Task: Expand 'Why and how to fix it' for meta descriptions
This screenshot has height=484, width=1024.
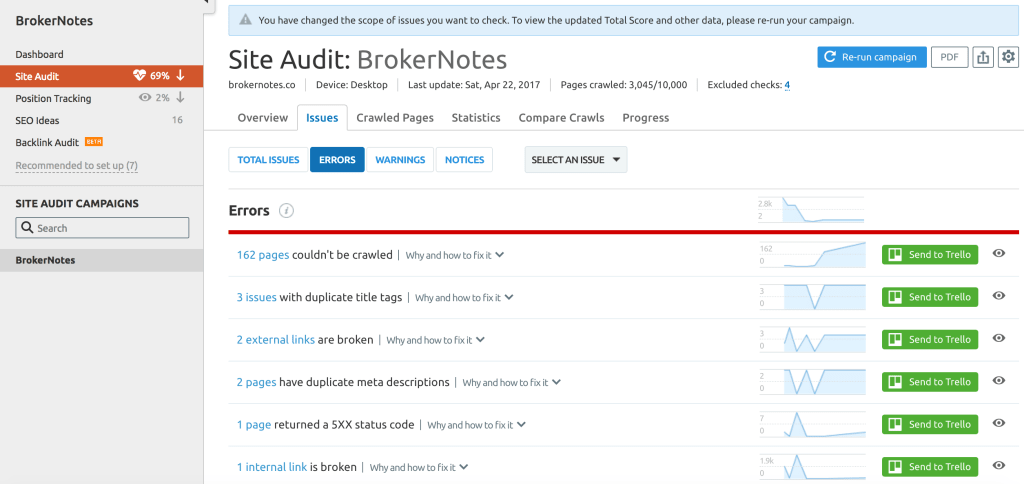Action: coord(512,383)
